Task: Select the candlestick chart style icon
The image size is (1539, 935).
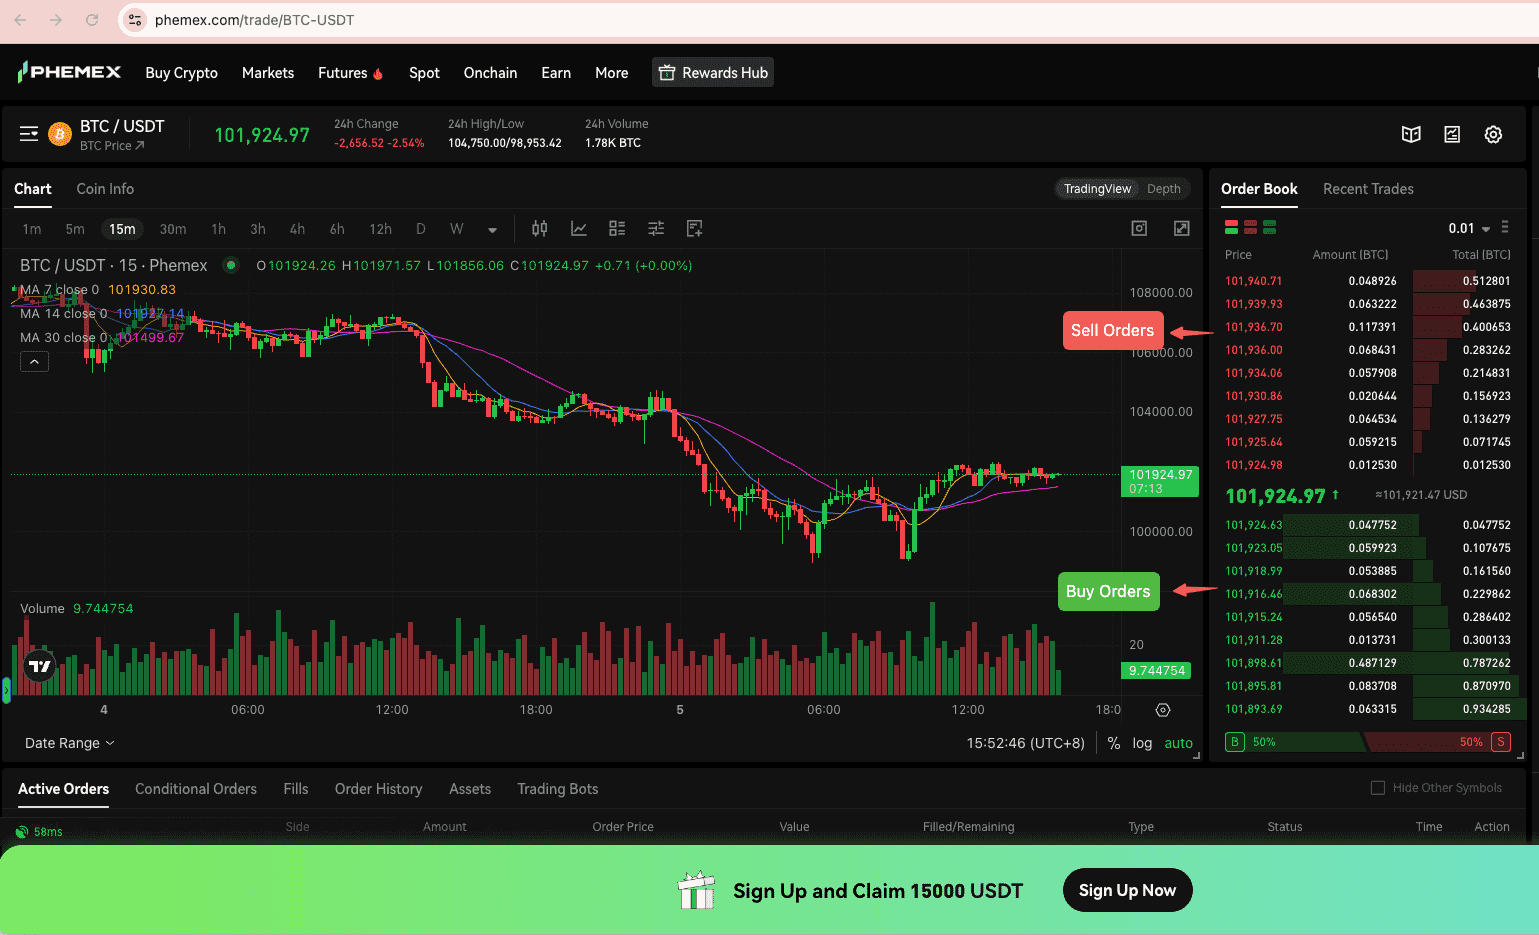Action: tap(539, 228)
